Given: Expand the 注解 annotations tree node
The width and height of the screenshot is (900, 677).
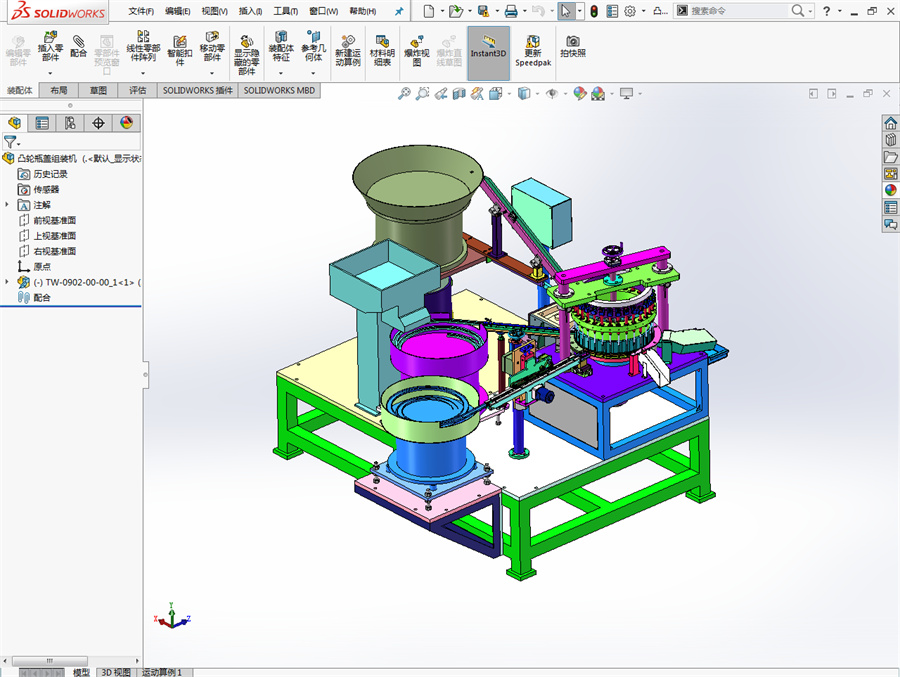Looking at the screenshot, I should (x=8, y=204).
